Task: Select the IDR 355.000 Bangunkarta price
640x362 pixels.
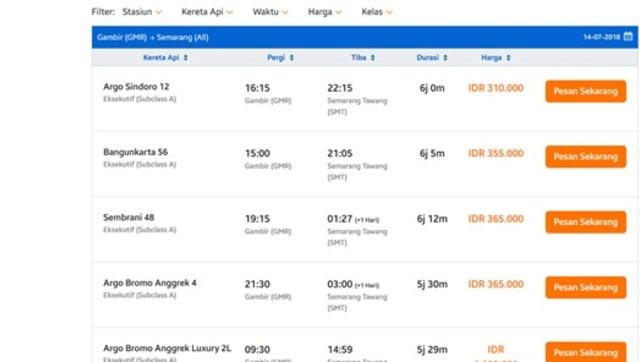Action: 496,153
